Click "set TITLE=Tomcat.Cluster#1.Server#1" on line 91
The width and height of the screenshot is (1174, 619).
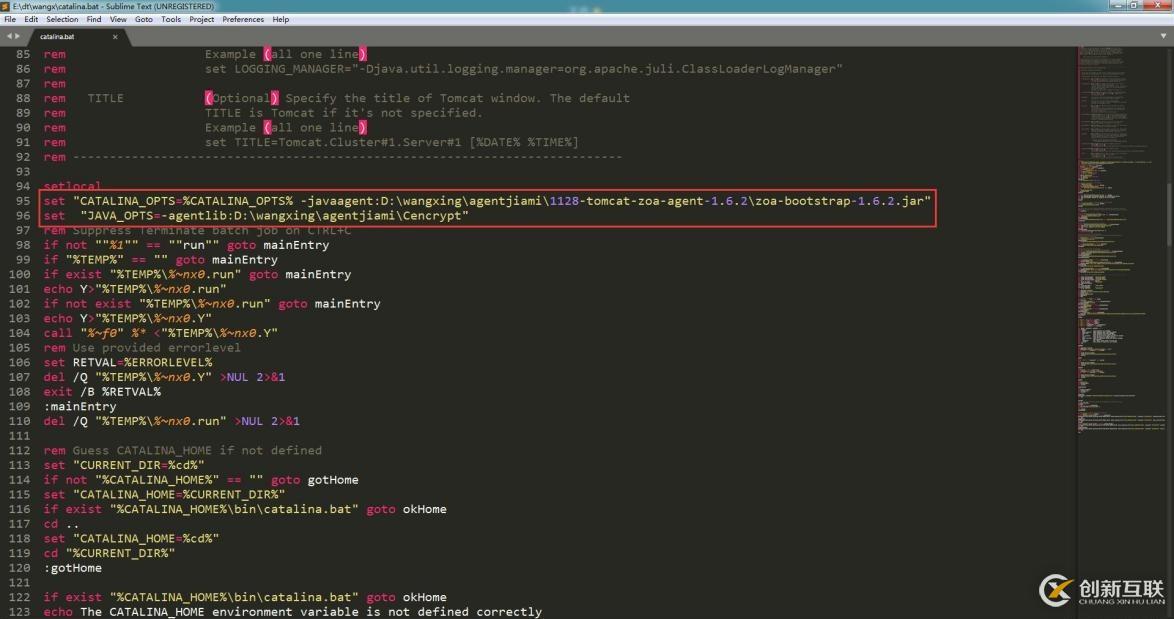click(333, 142)
